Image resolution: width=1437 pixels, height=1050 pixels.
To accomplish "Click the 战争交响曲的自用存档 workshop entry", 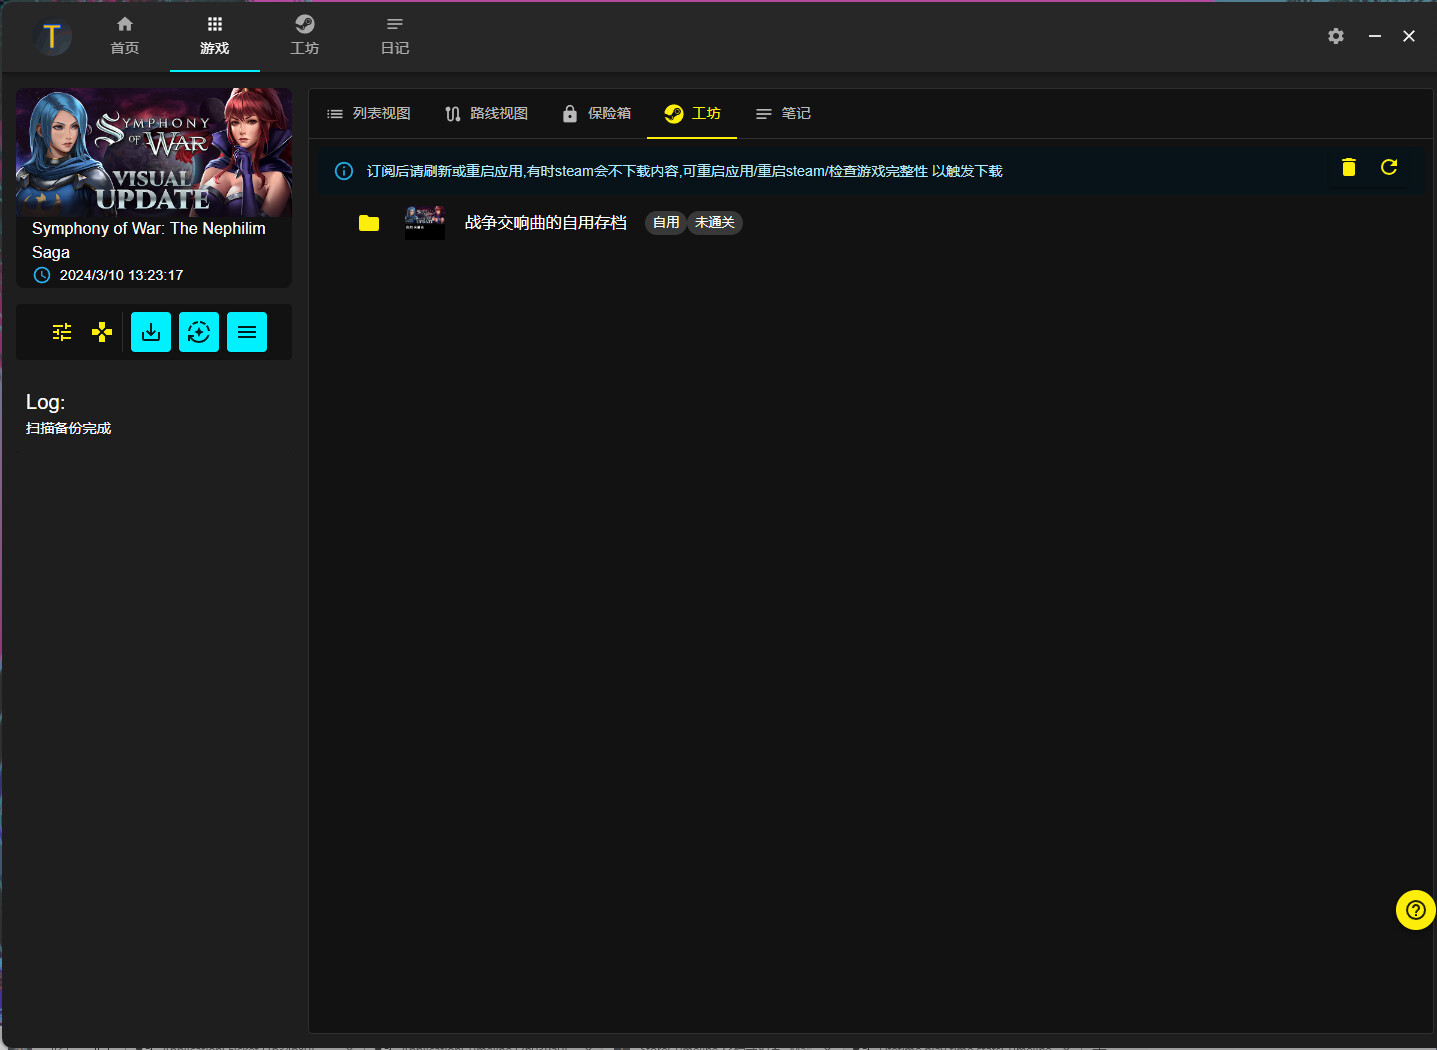I will click(545, 222).
